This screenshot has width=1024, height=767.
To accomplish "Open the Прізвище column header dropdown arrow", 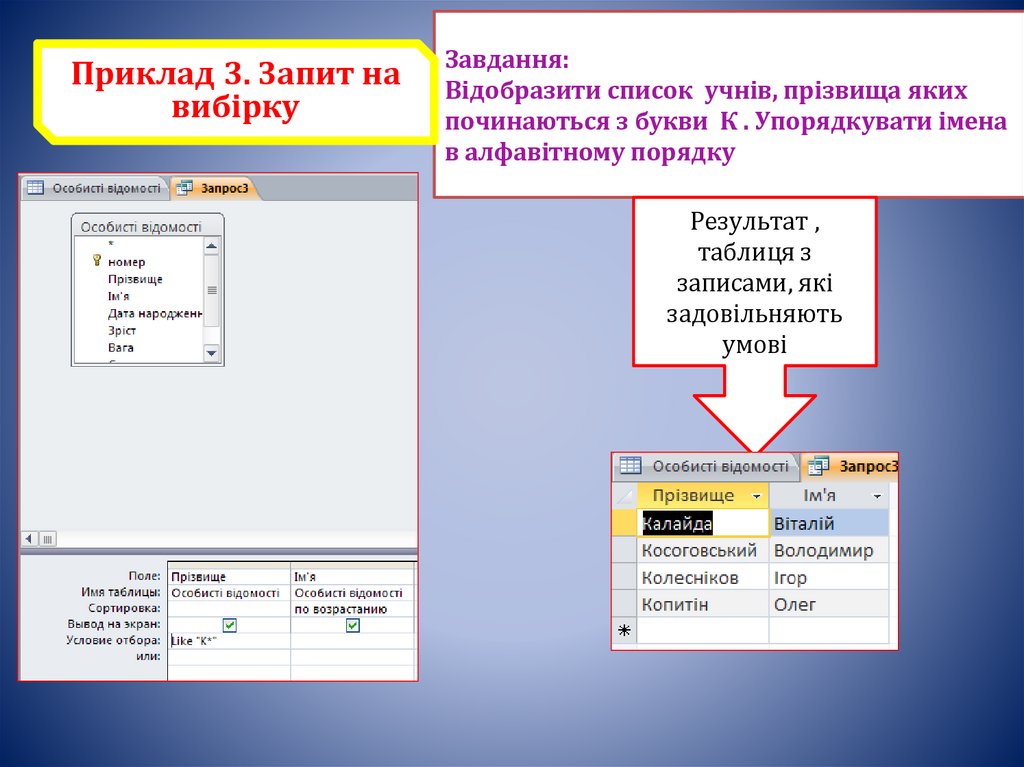I will pos(756,497).
